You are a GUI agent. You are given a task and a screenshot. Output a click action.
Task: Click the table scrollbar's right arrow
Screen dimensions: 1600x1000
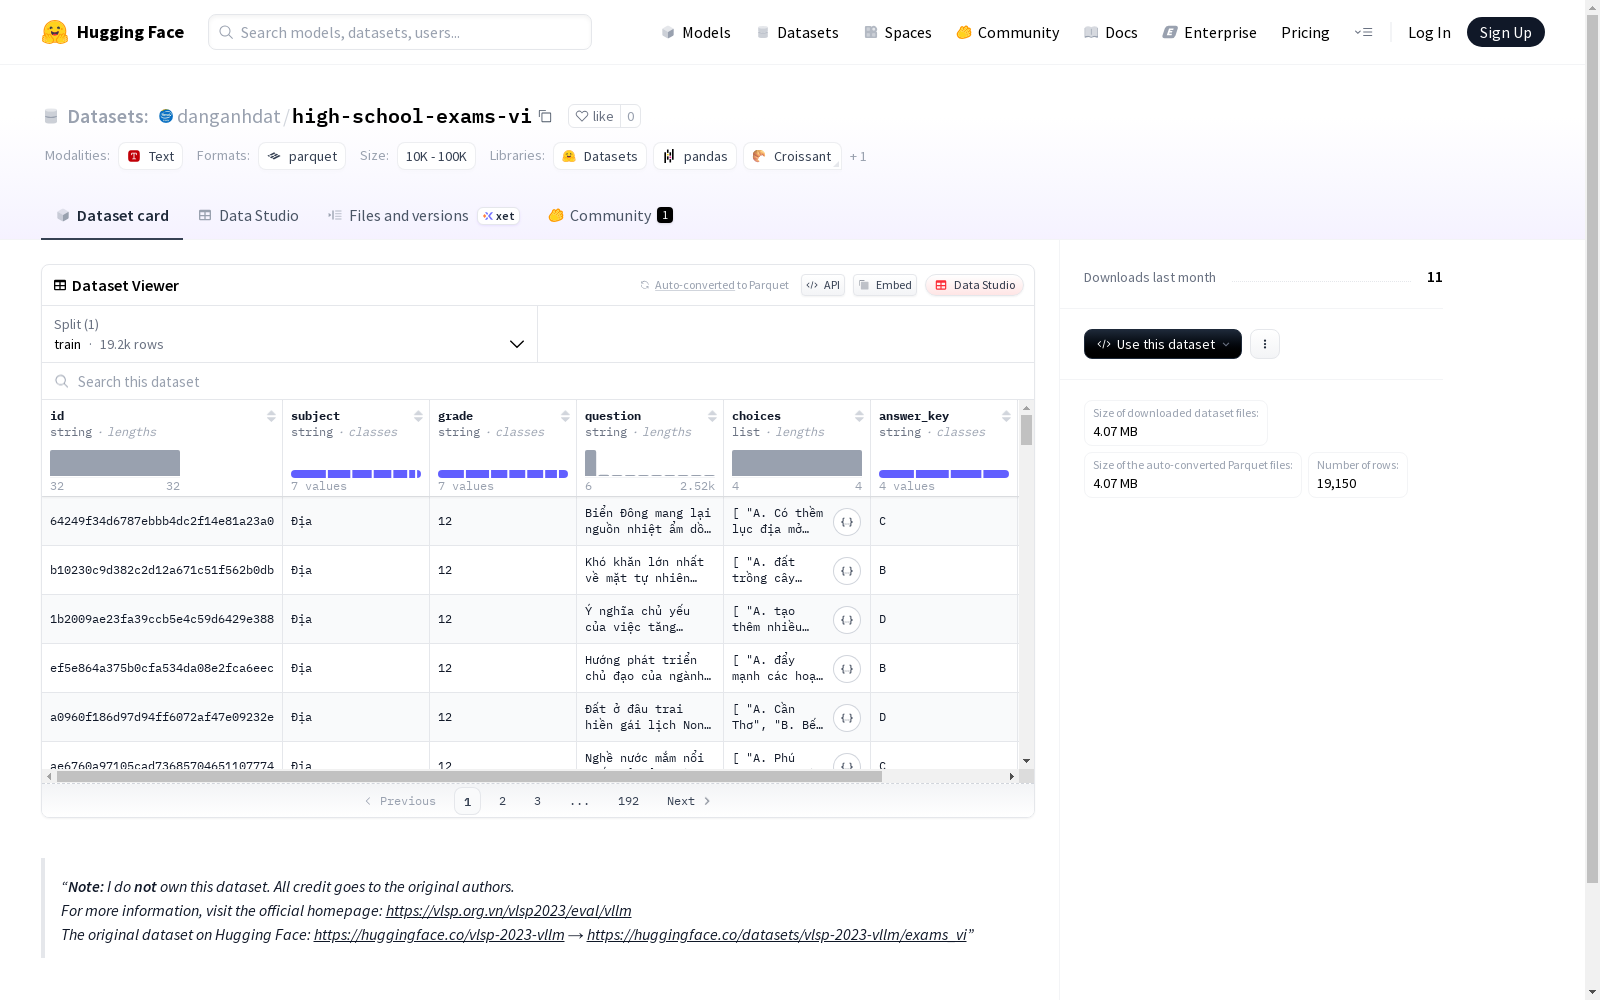[x=1012, y=776]
